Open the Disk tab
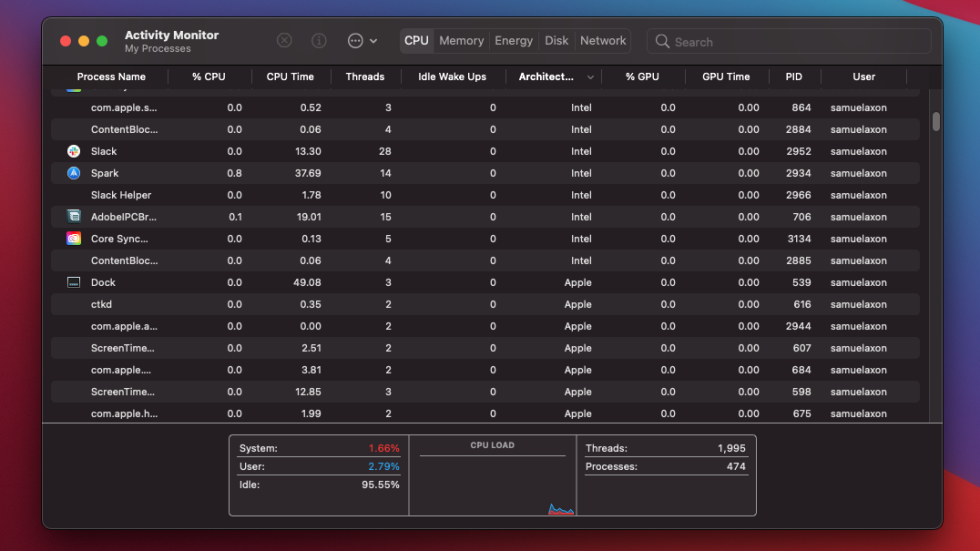Viewport: 980px width, 551px height. pyautogui.click(x=556, y=41)
